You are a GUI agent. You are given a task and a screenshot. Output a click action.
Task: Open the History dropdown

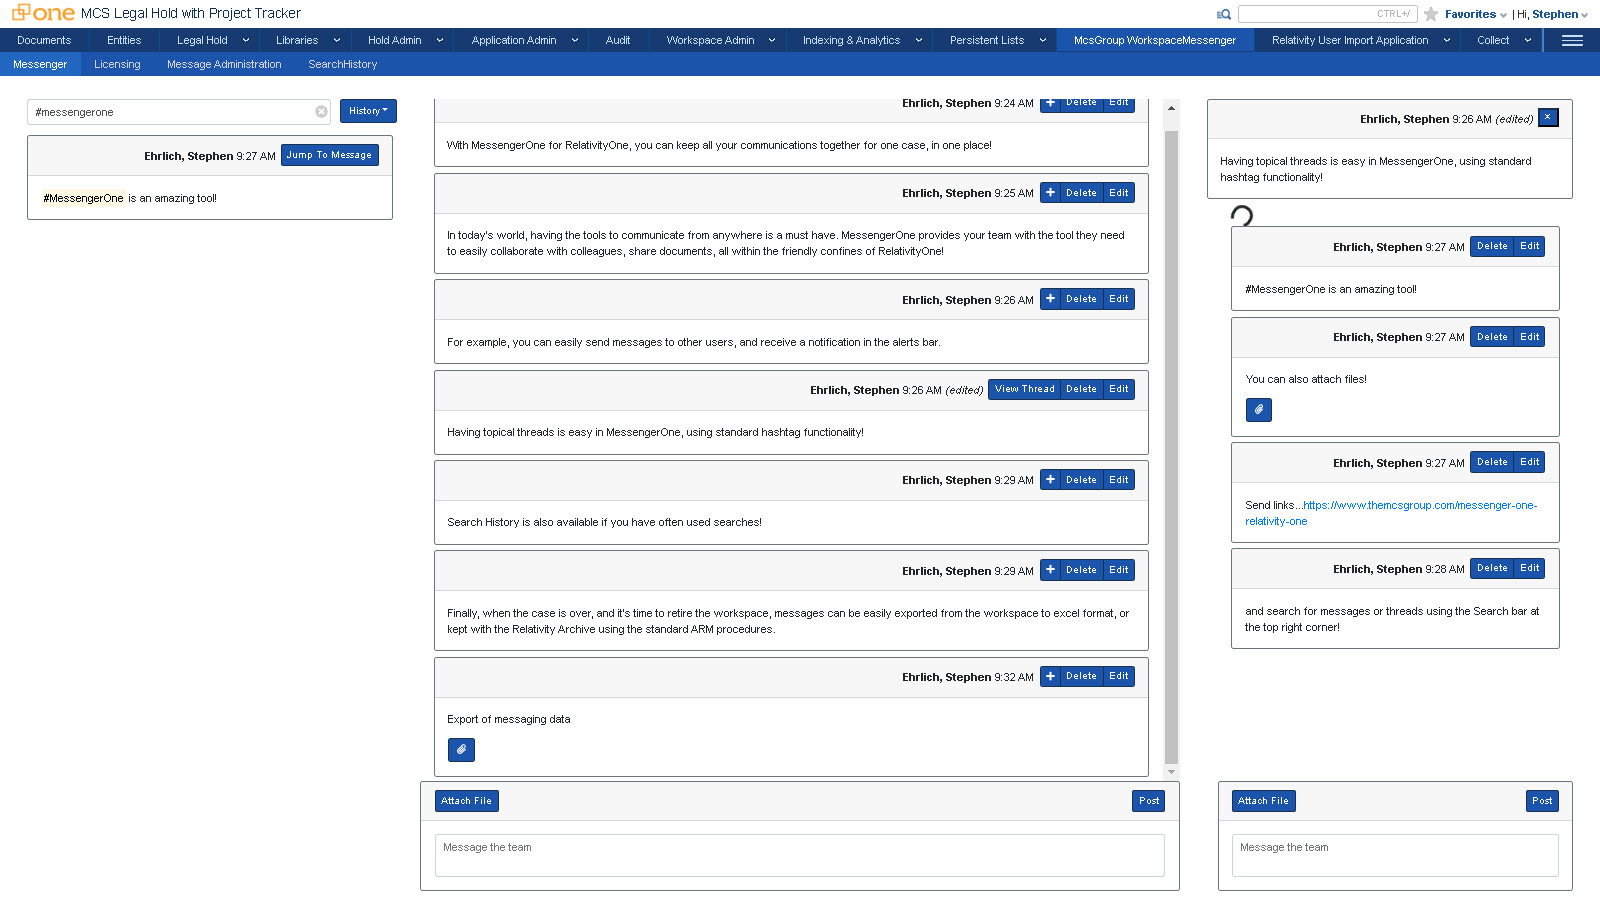367,111
